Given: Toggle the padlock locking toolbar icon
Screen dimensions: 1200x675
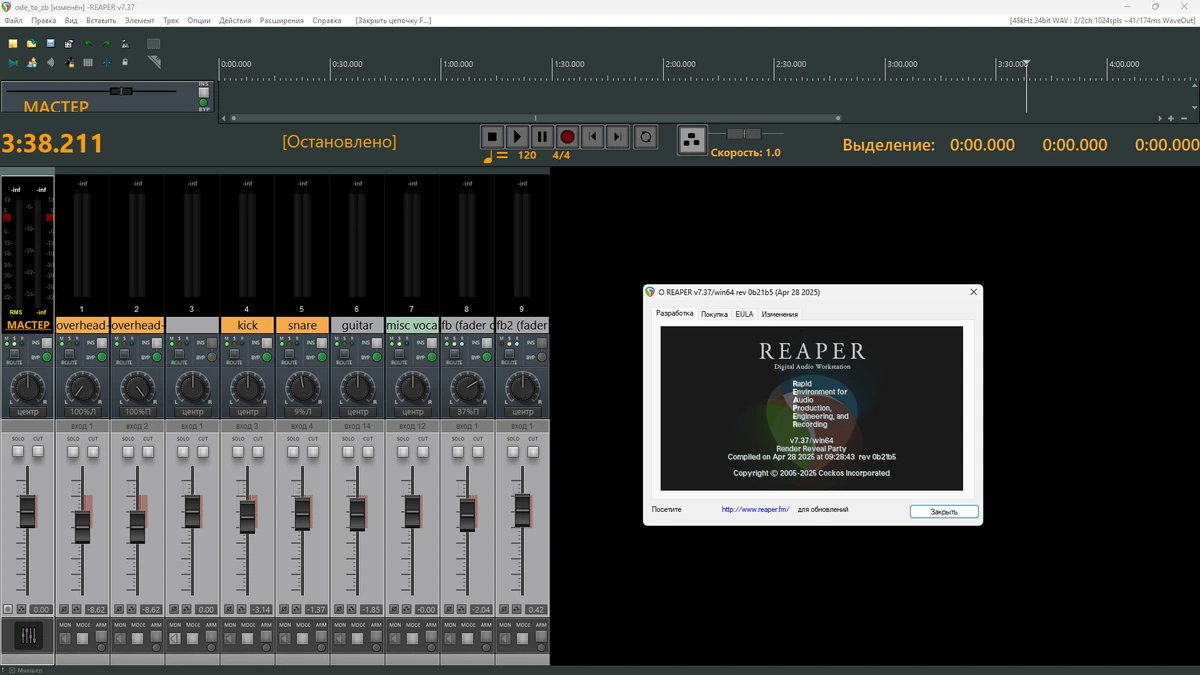Looking at the screenshot, I should click(125, 62).
